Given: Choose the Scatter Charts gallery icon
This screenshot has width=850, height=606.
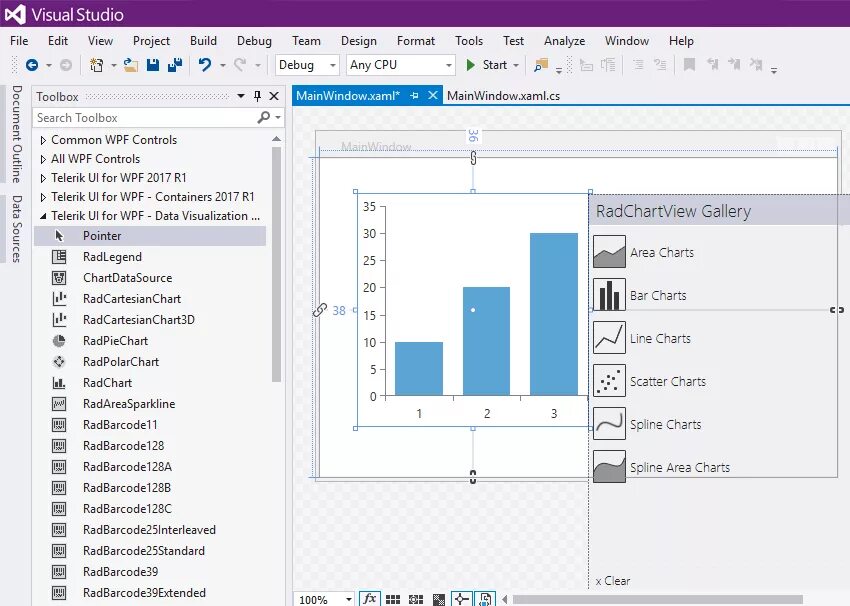Looking at the screenshot, I should tap(609, 381).
